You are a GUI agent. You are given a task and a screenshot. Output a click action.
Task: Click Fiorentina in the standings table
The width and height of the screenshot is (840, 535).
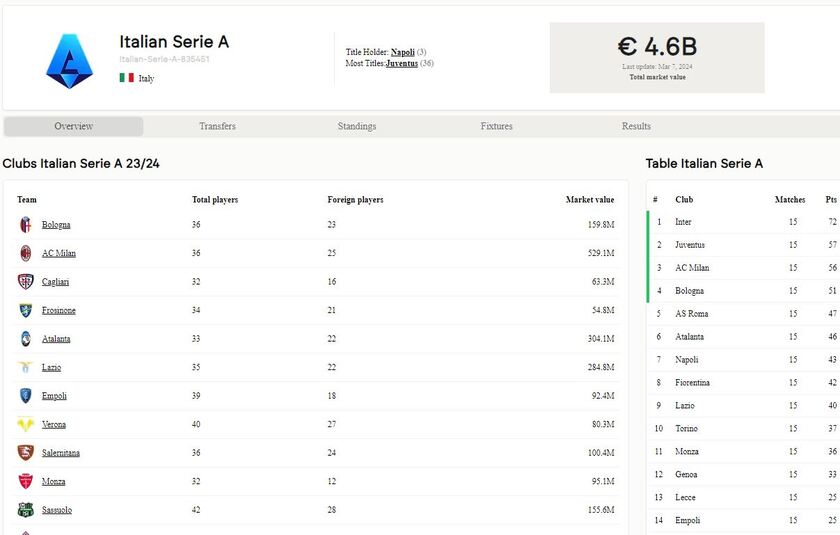692,383
